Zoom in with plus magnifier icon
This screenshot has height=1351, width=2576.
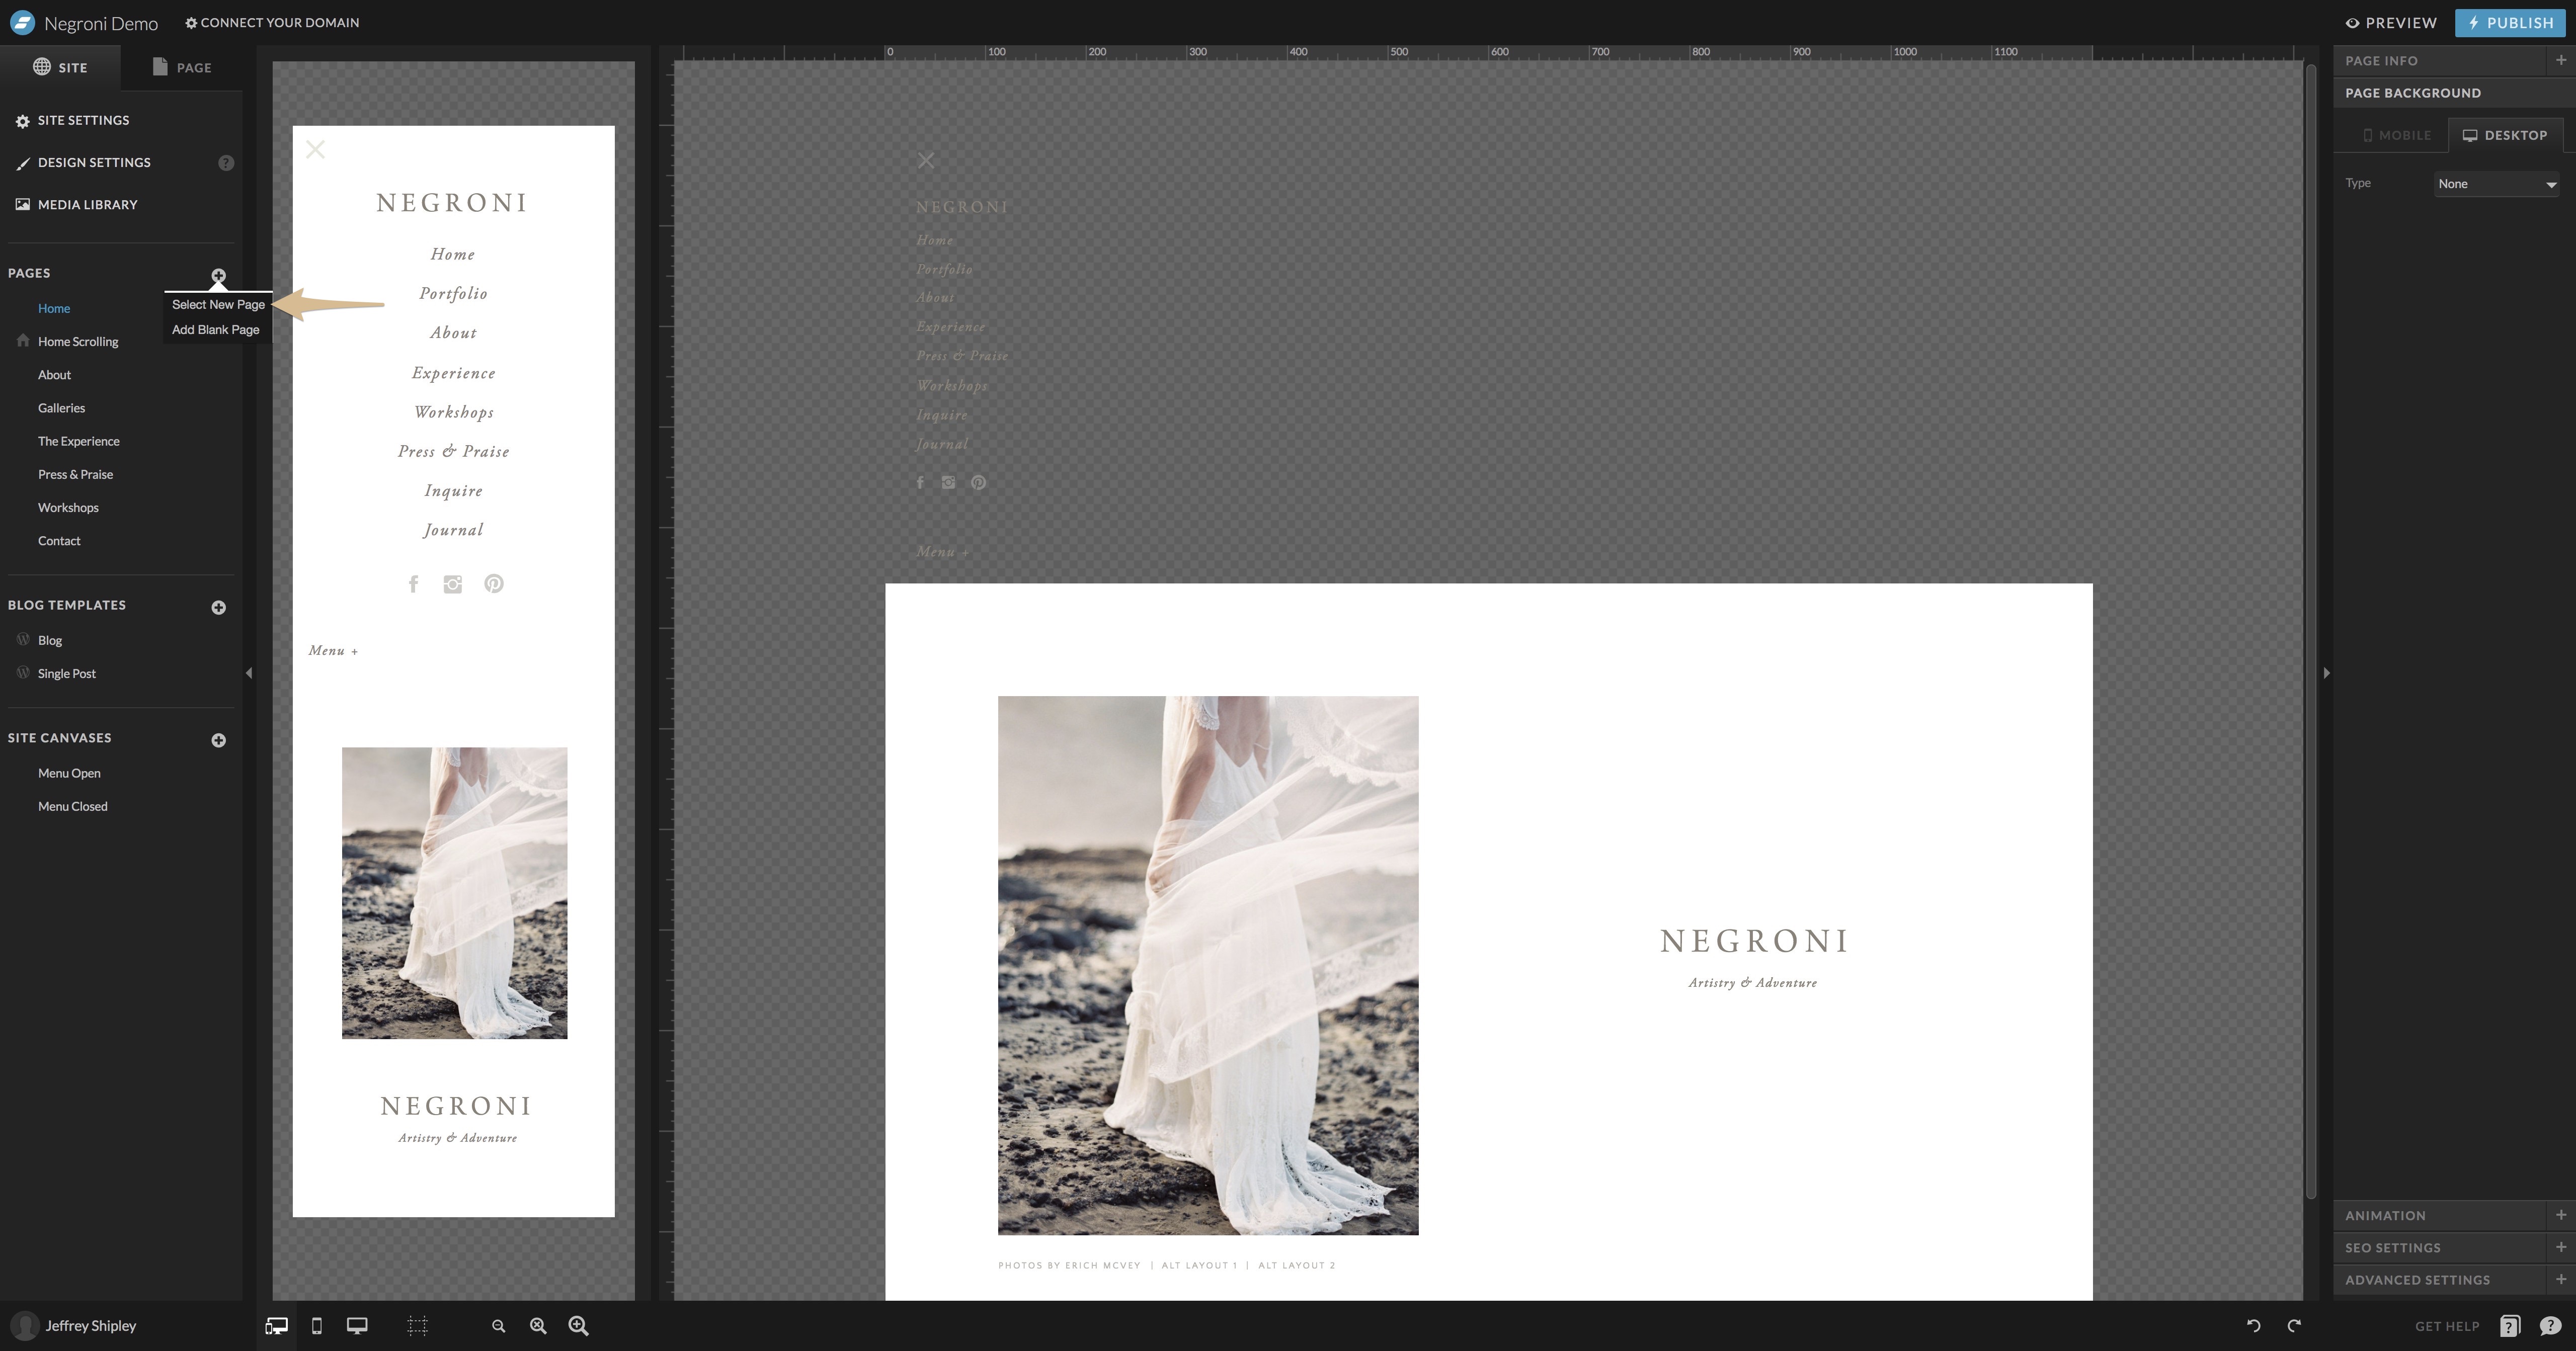(578, 1326)
